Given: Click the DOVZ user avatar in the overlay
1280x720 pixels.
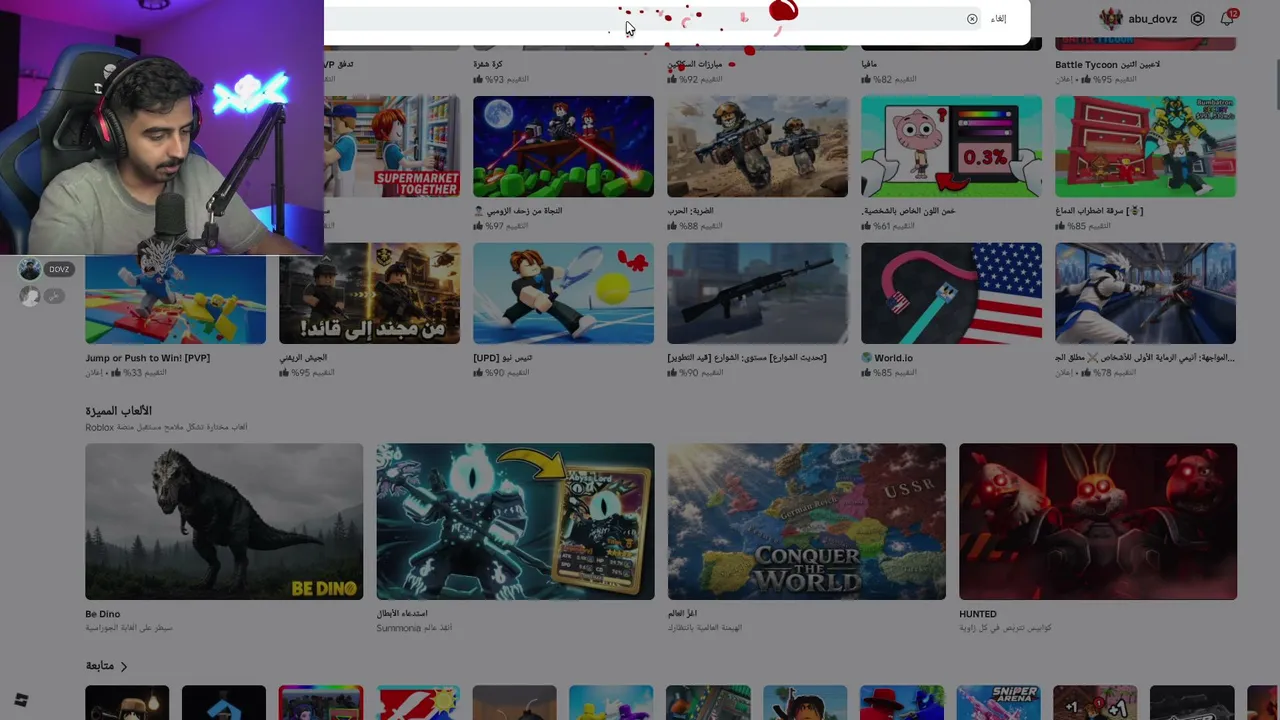Looking at the screenshot, I should [x=30, y=269].
